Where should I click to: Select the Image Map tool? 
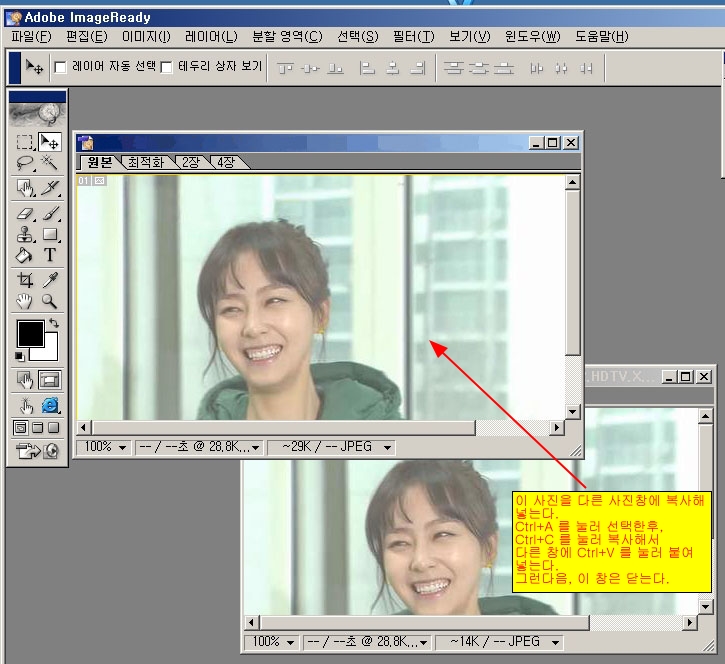click(25, 188)
